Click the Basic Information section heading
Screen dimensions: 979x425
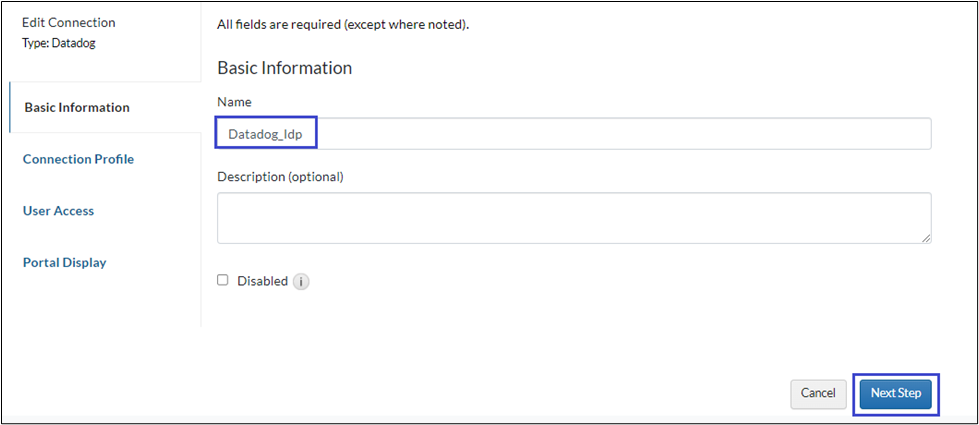pos(284,68)
